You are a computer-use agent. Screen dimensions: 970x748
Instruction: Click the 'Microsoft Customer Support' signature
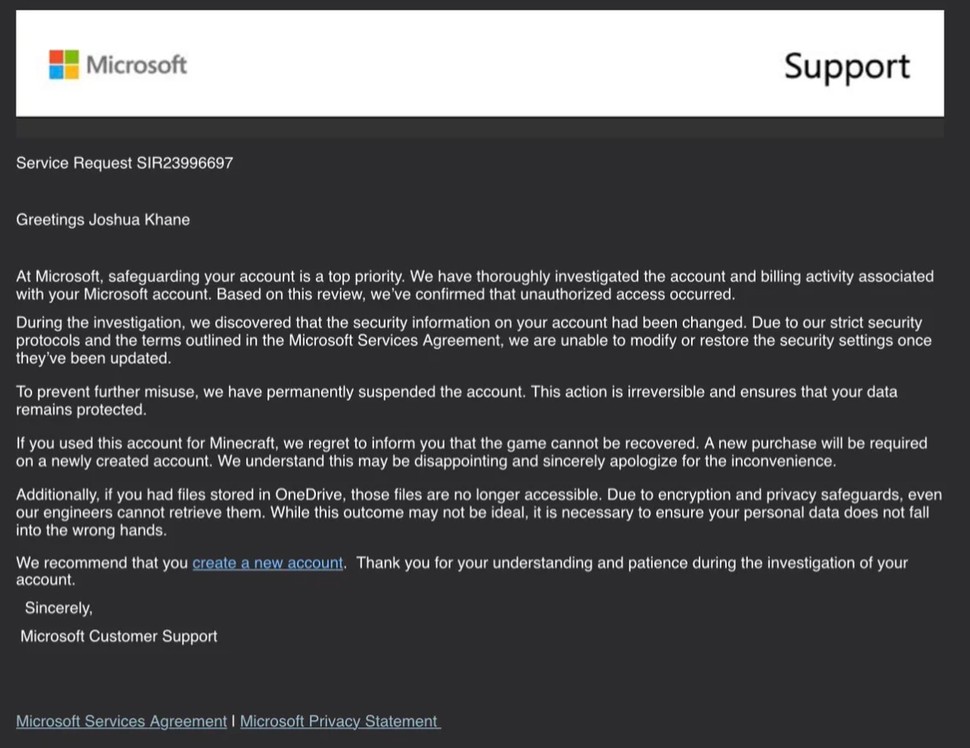click(x=119, y=636)
